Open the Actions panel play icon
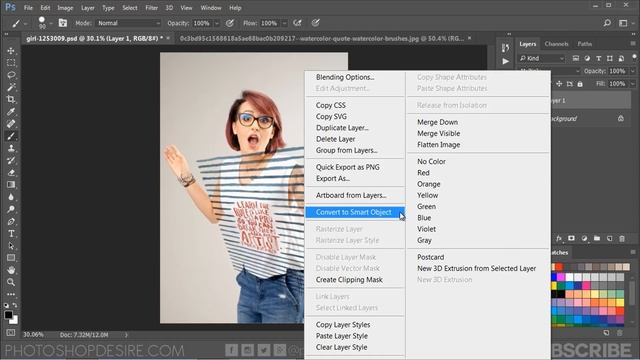The image size is (640, 360). [x=505, y=62]
